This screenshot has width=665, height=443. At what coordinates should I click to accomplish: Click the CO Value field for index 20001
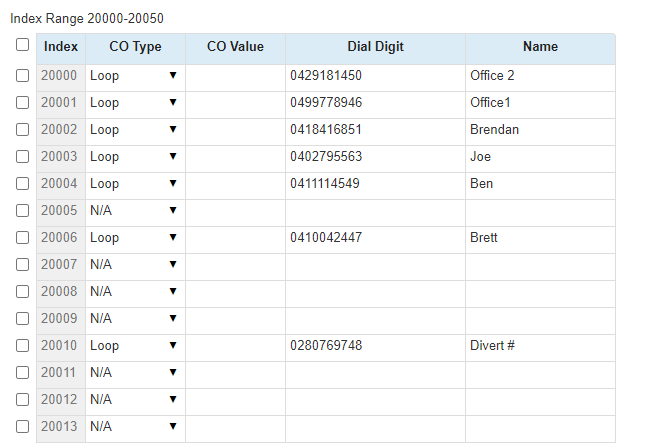click(x=235, y=102)
